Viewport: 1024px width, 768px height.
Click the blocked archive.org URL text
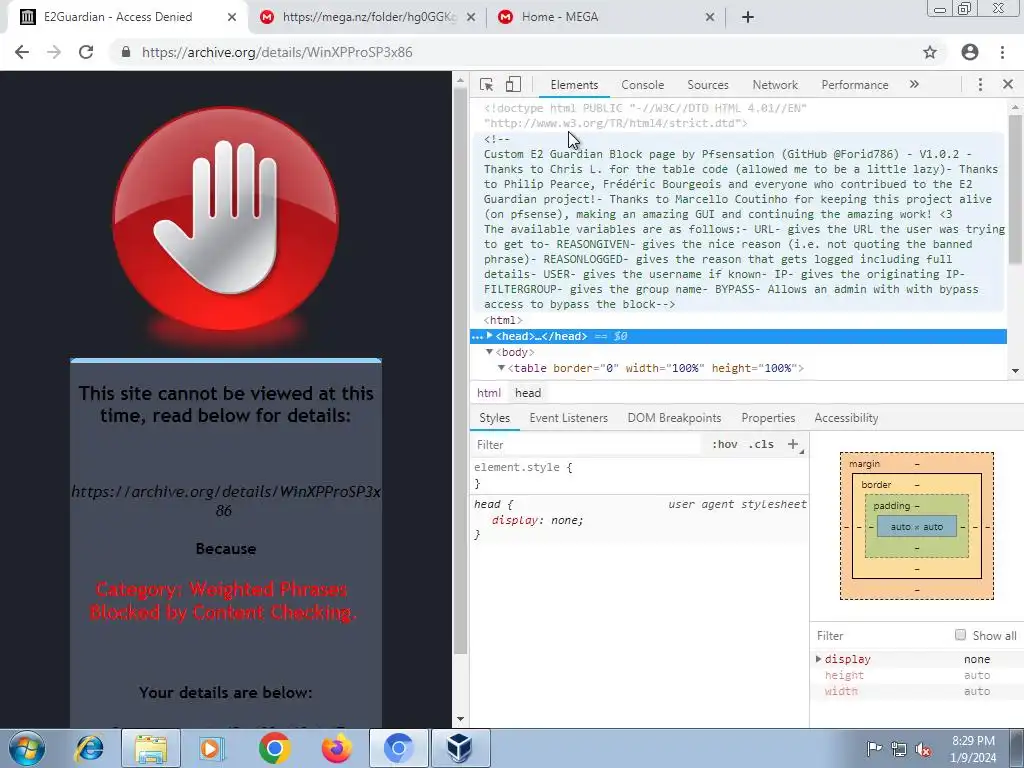(225, 501)
